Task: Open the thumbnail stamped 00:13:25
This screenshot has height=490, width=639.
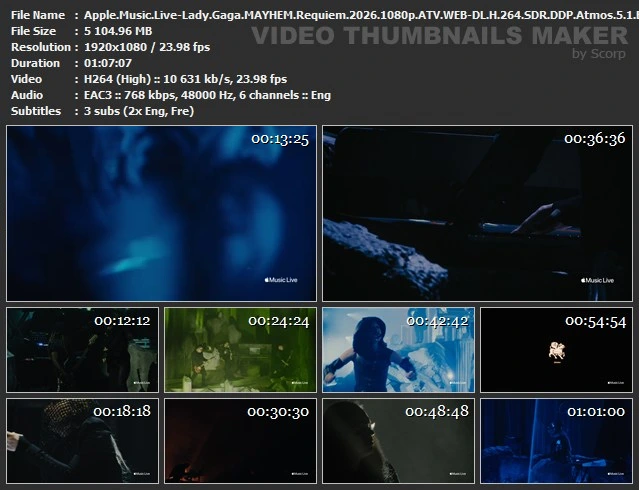Action: (161, 214)
